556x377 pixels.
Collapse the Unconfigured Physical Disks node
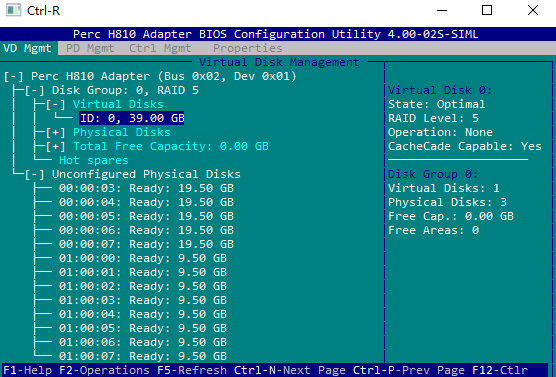pyautogui.click(x=34, y=174)
